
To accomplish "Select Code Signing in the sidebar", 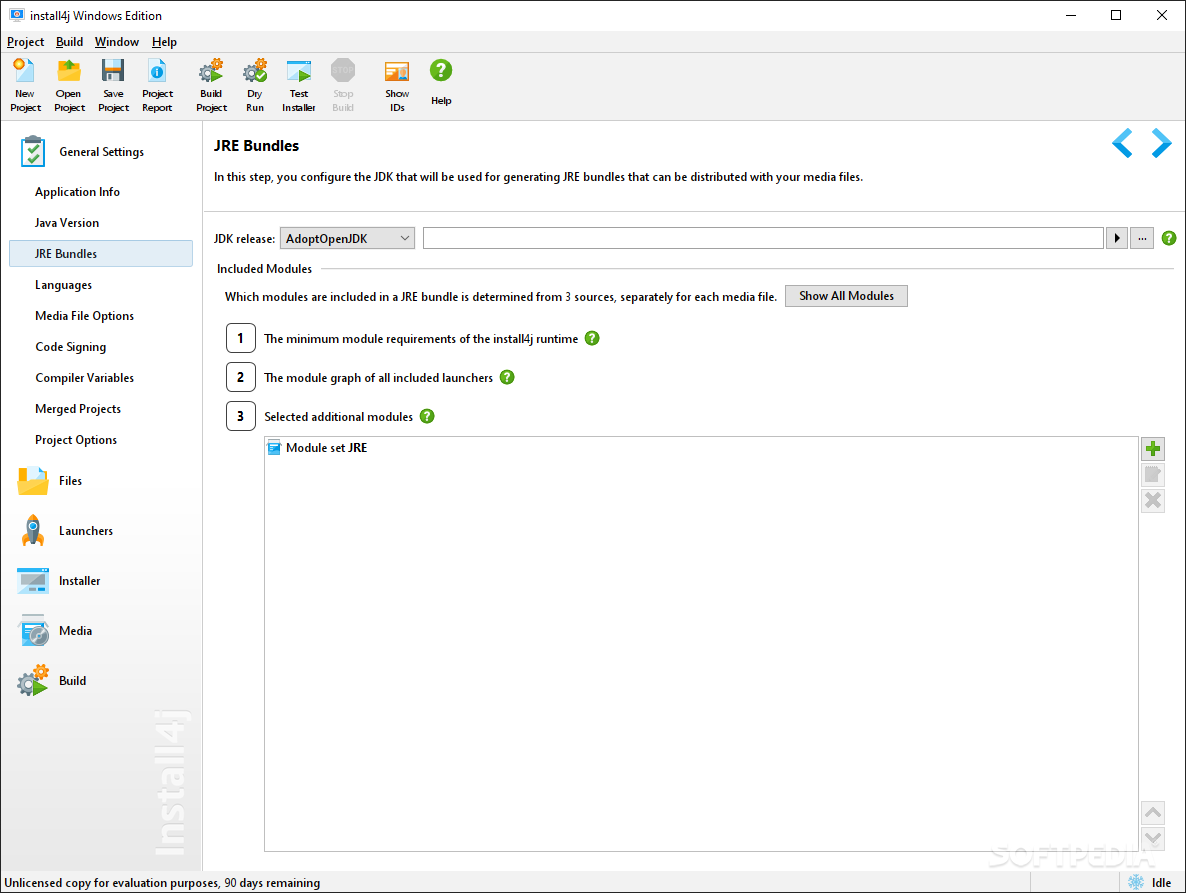I will (x=101, y=347).
